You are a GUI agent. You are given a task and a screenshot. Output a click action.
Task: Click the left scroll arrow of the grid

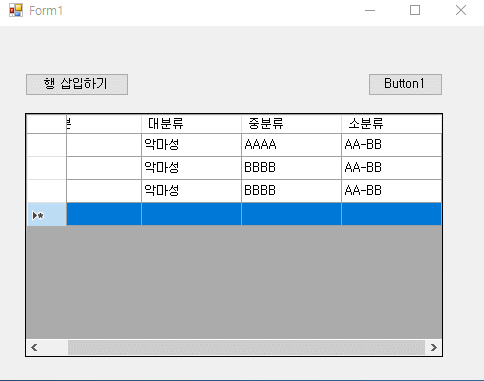click(x=34, y=347)
